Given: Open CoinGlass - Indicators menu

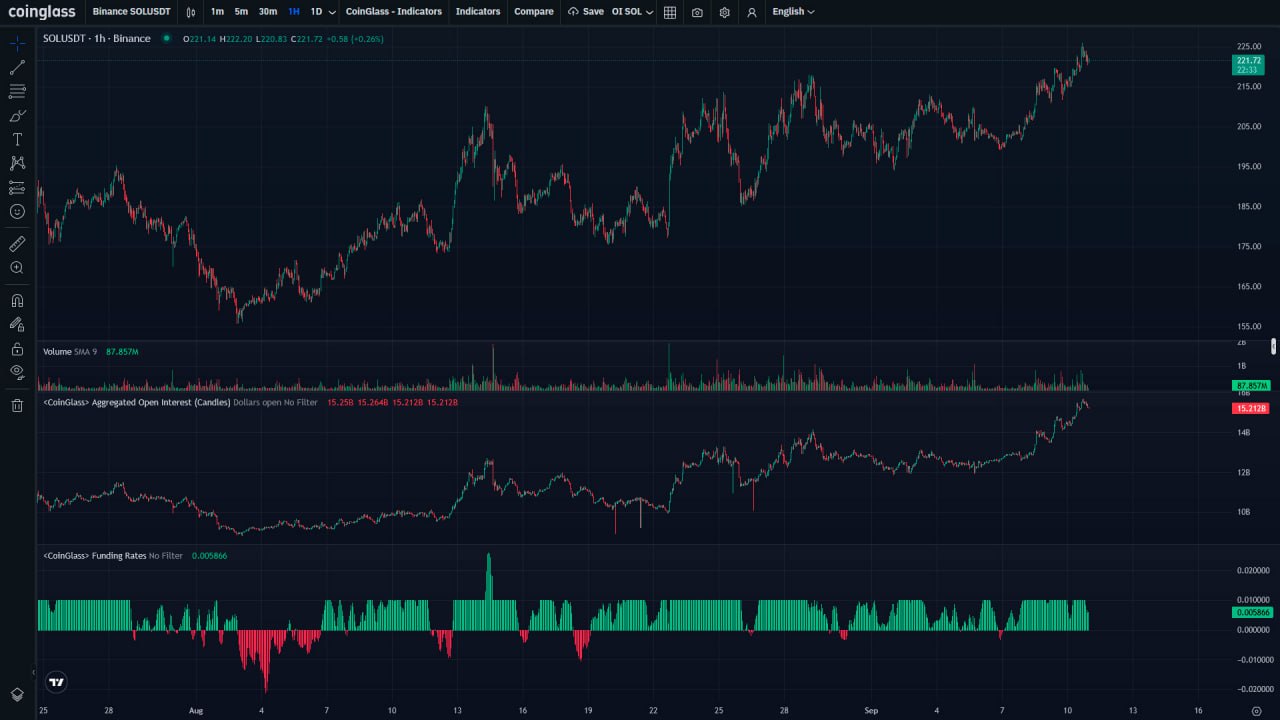Looking at the screenshot, I should [393, 12].
